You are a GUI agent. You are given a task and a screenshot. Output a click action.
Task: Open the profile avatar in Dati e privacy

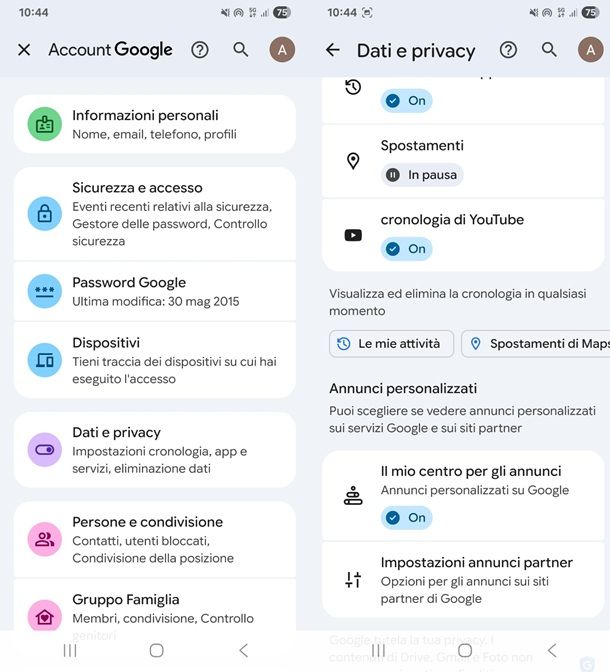pos(590,50)
